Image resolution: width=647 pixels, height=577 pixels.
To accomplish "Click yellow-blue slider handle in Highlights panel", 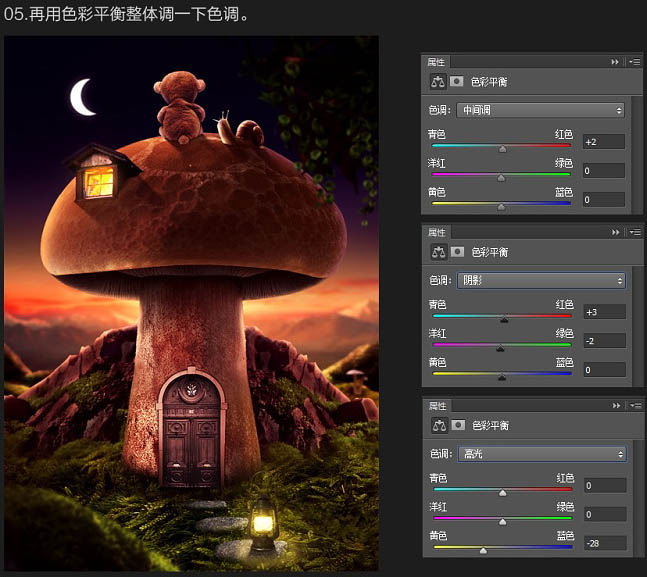I will 483,550.
